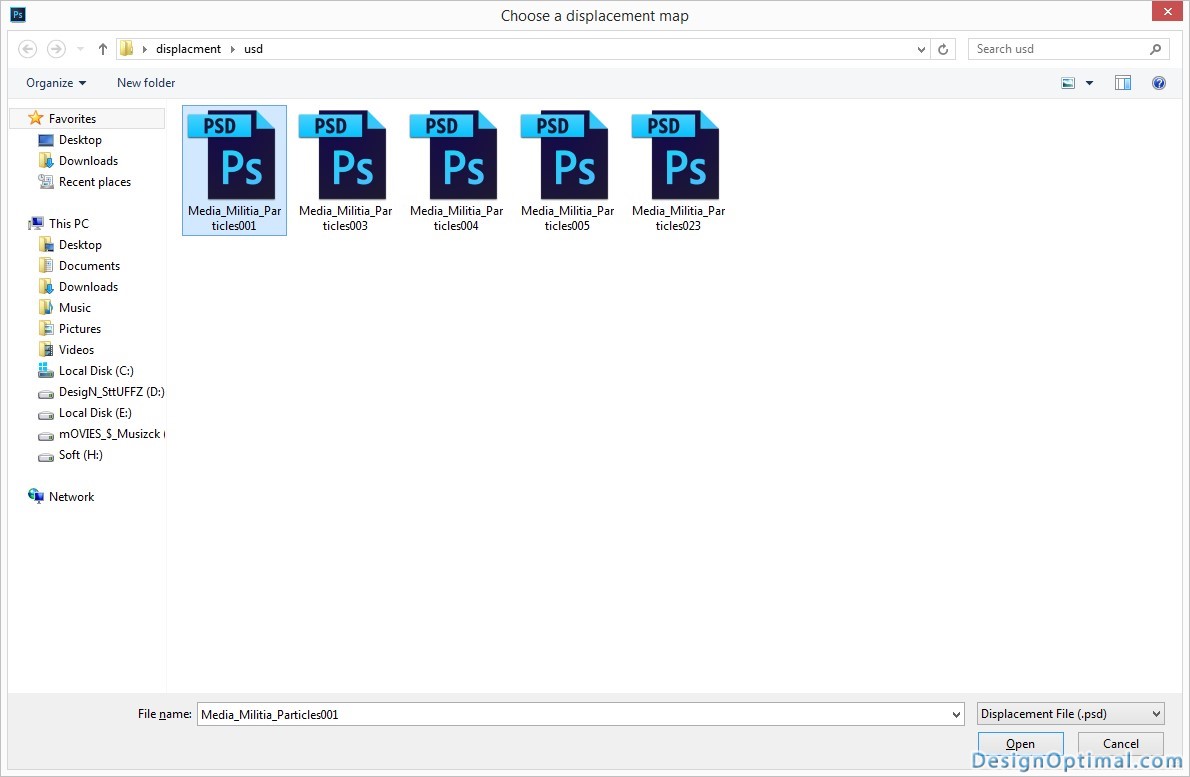Open the help icon
Viewport: 1190px width, 777px height.
click(x=1159, y=83)
